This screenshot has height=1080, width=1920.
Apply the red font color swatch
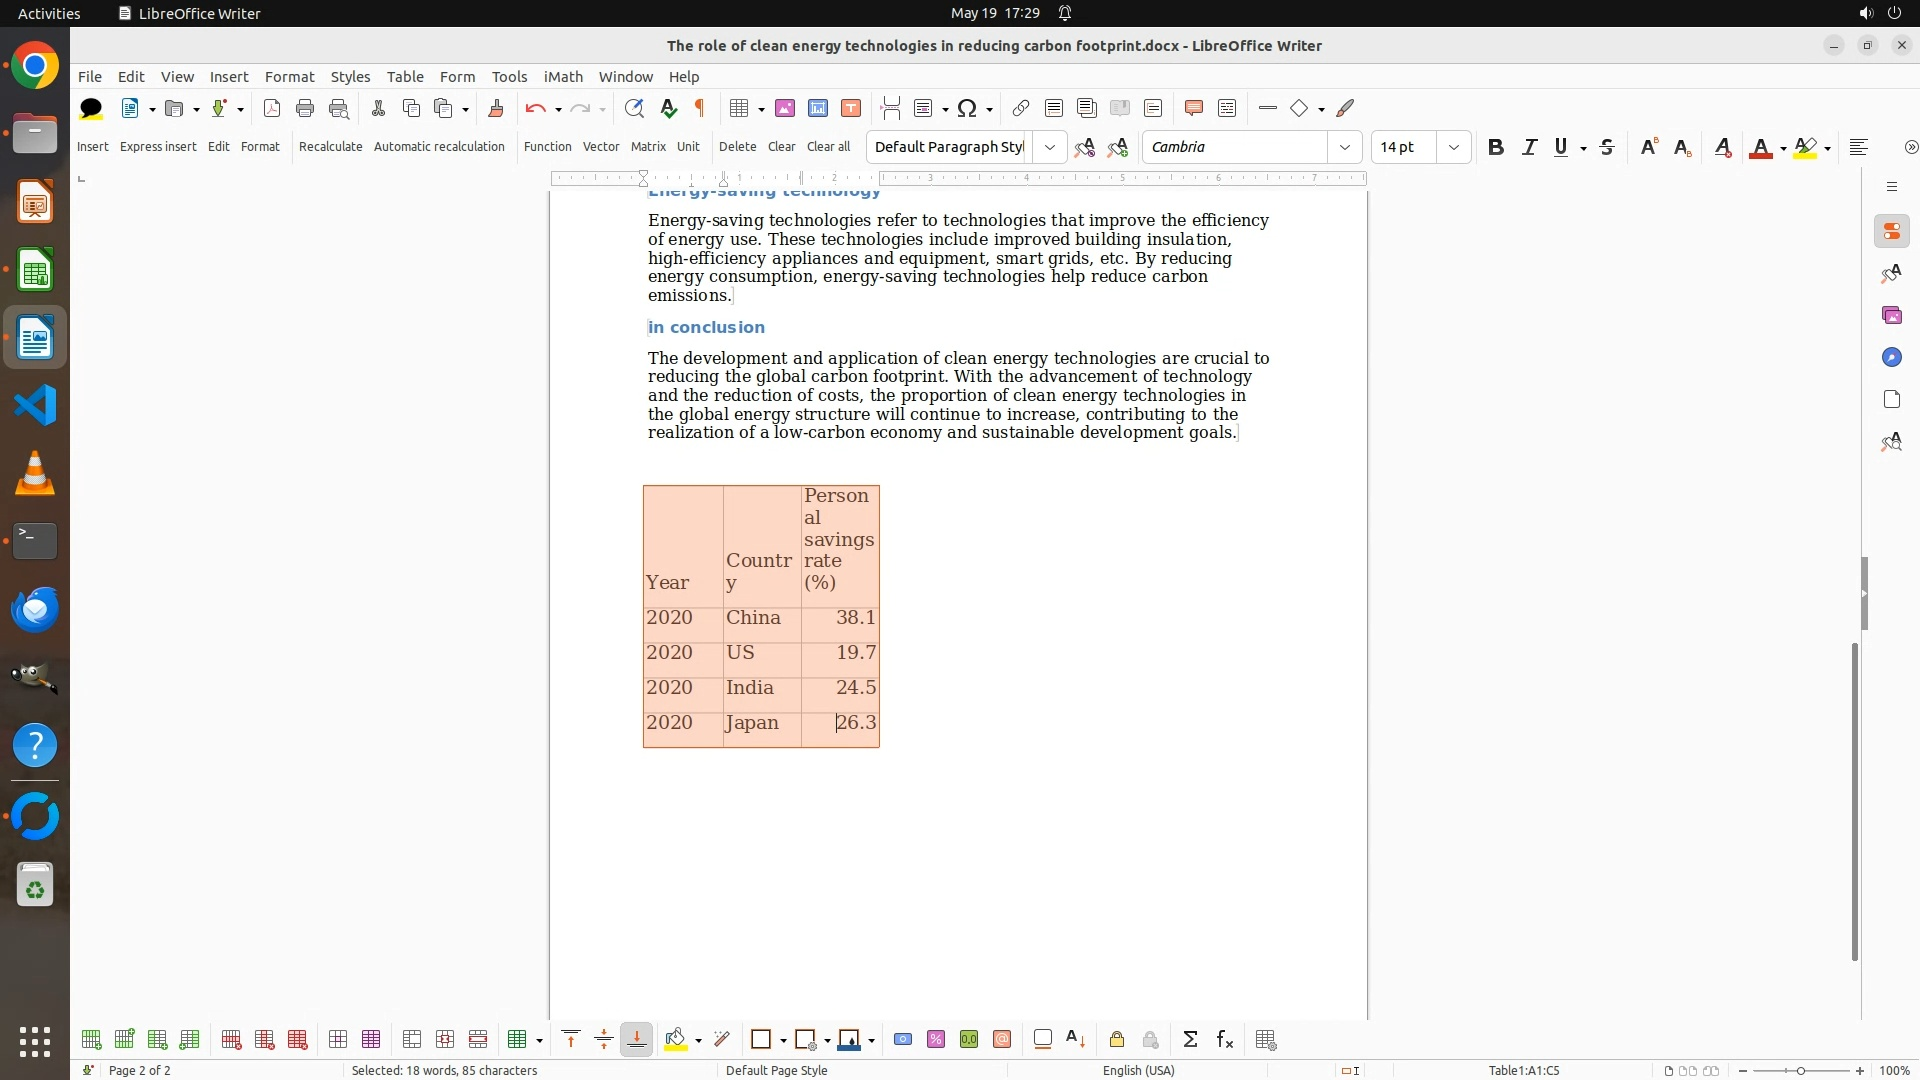(x=1761, y=148)
